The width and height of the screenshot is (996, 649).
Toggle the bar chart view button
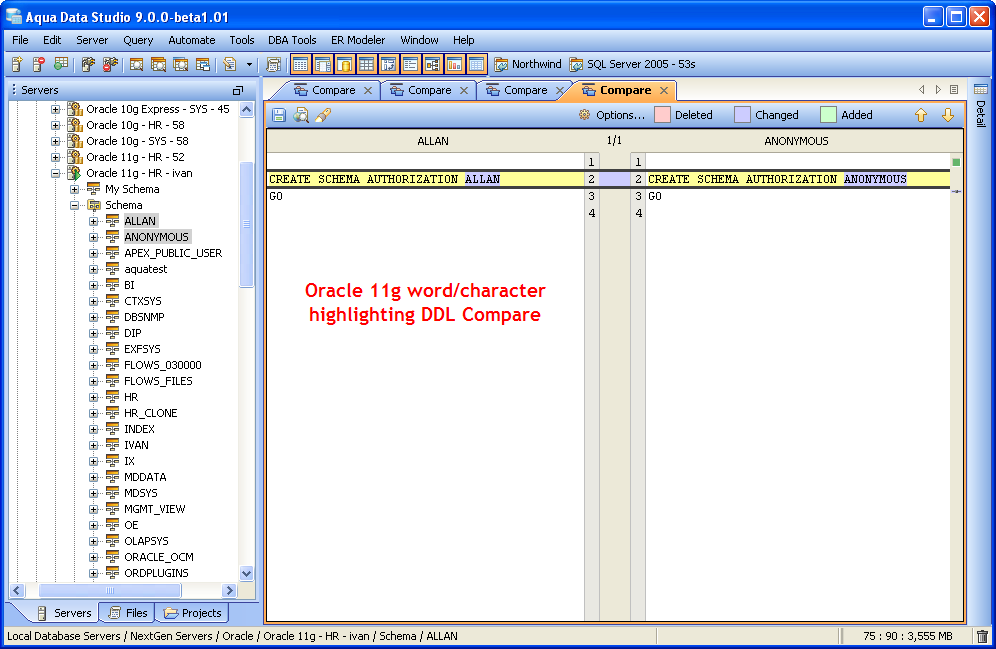click(454, 64)
